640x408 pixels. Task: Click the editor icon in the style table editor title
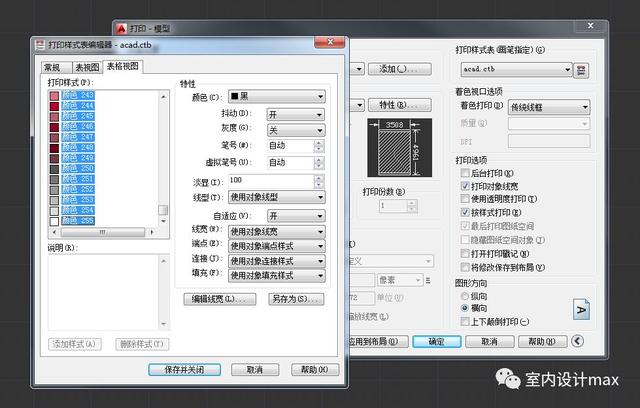(x=40, y=44)
